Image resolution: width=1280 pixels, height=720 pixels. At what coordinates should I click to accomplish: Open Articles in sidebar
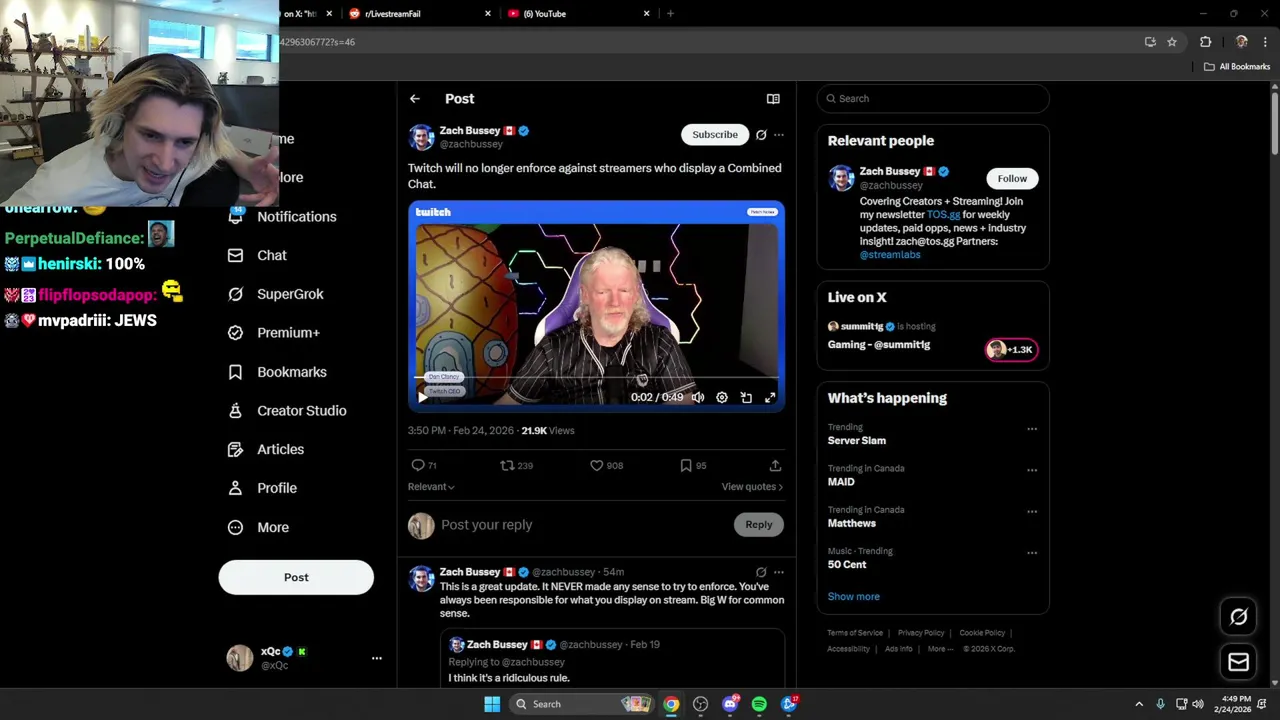267,450
